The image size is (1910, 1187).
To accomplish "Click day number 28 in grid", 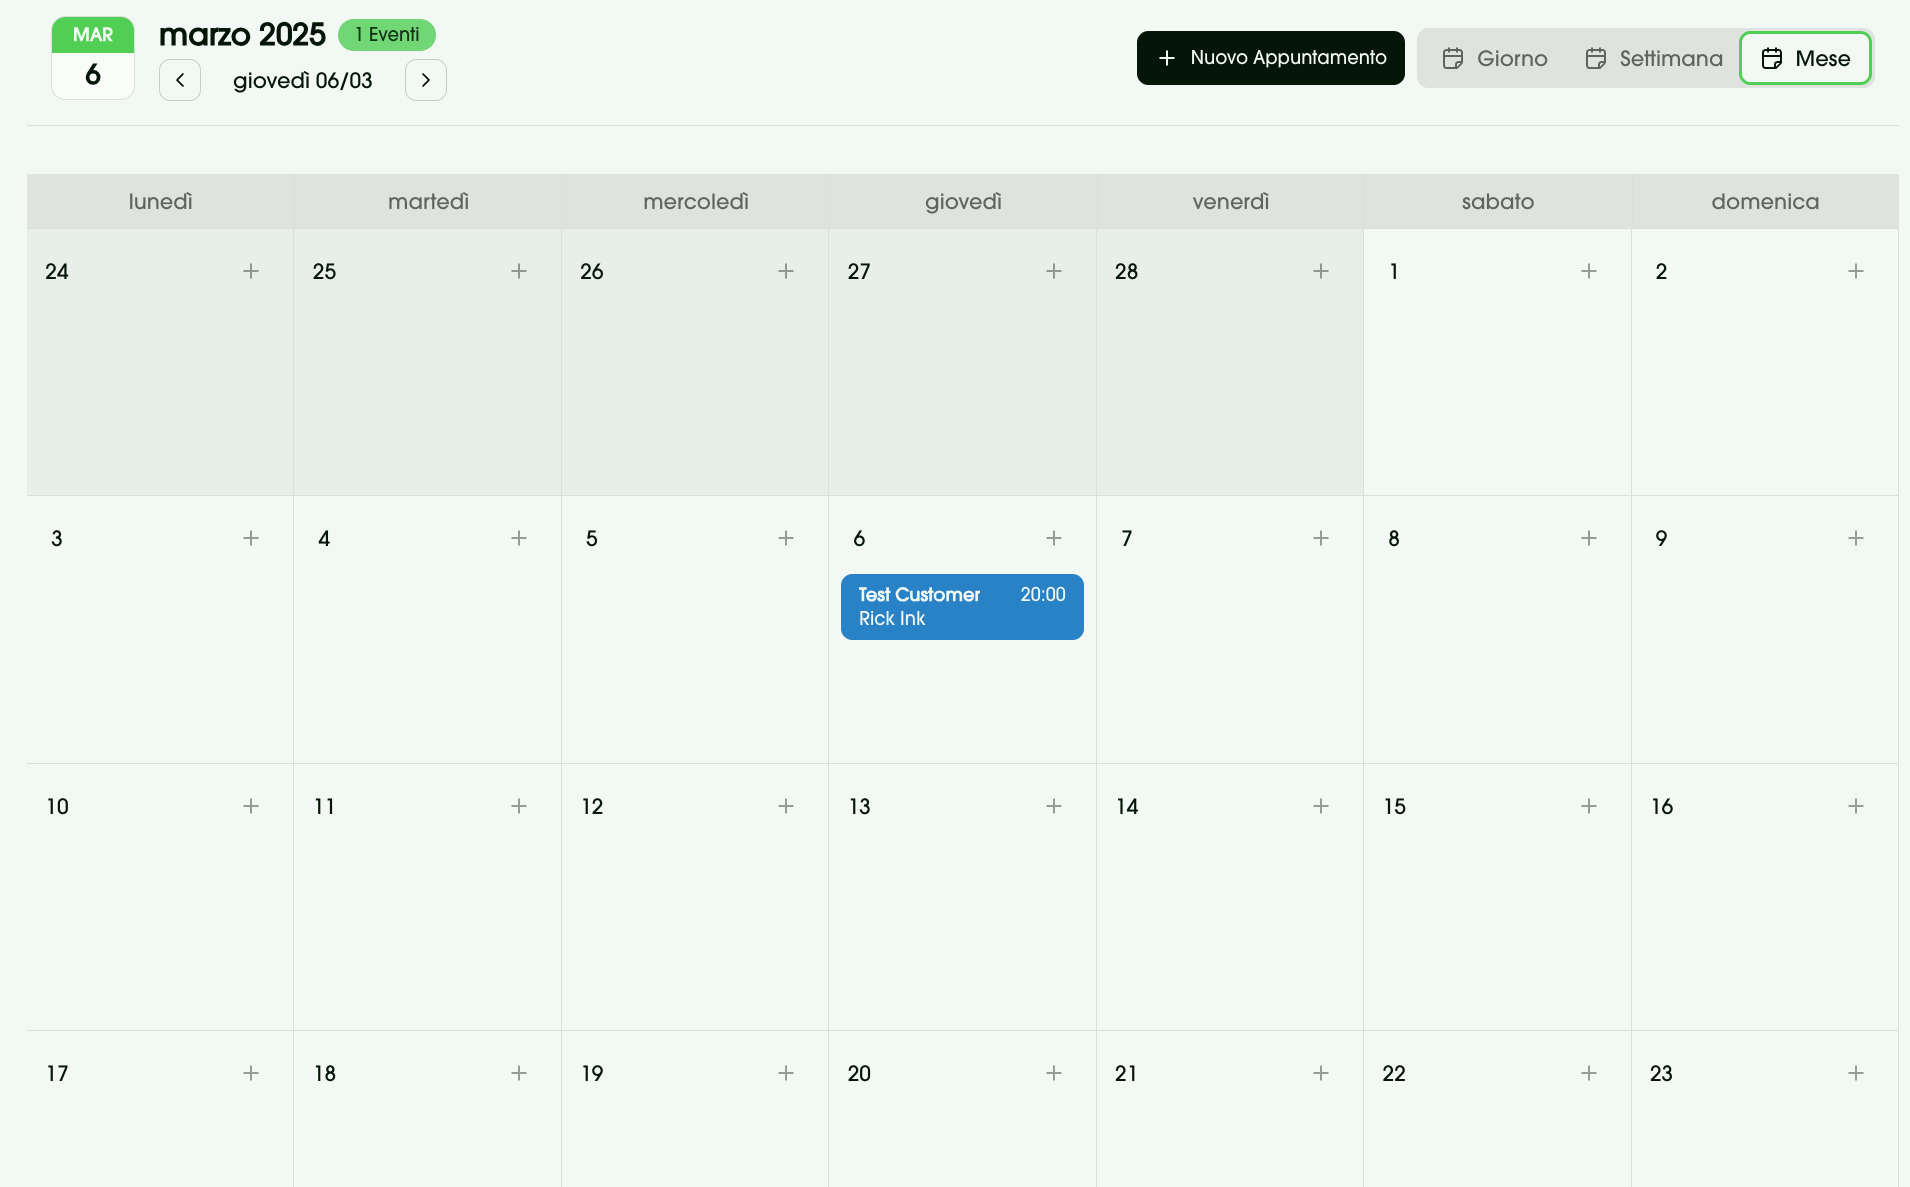I will [x=1126, y=272].
